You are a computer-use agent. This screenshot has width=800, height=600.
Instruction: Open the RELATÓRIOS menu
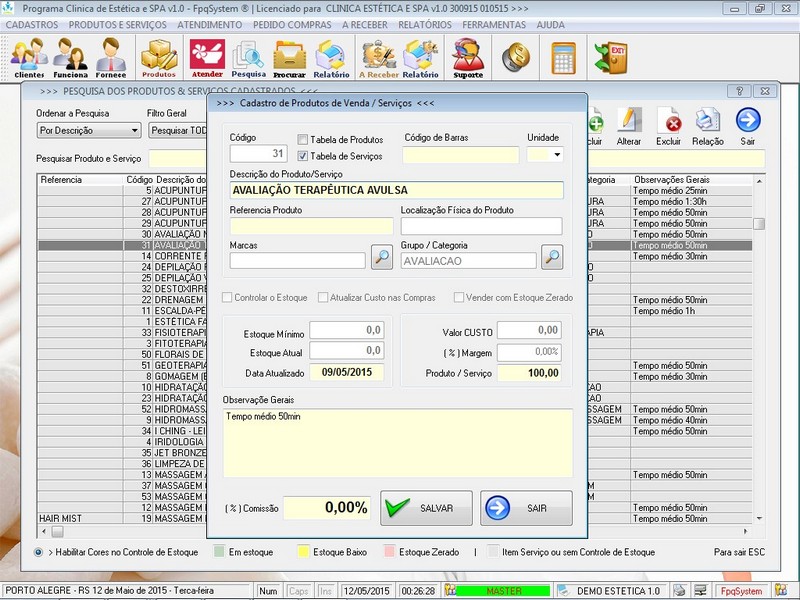point(424,24)
